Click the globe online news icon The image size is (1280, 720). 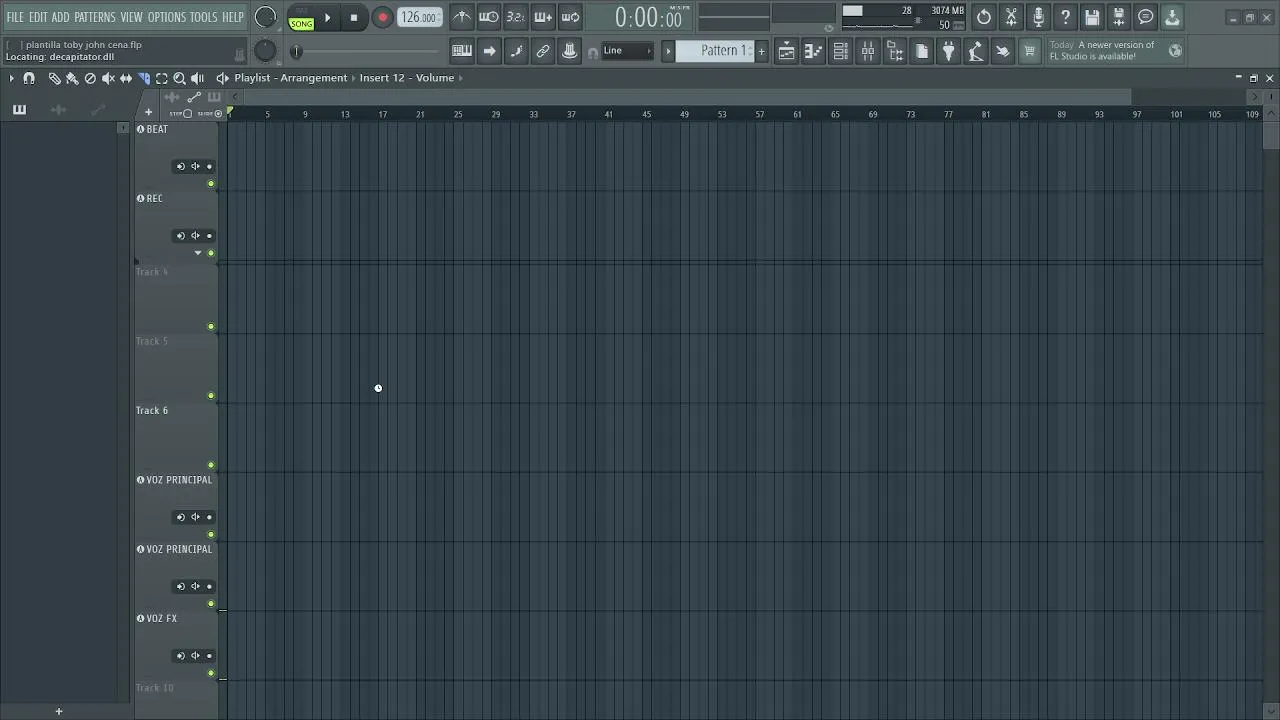(x=1175, y=50)
